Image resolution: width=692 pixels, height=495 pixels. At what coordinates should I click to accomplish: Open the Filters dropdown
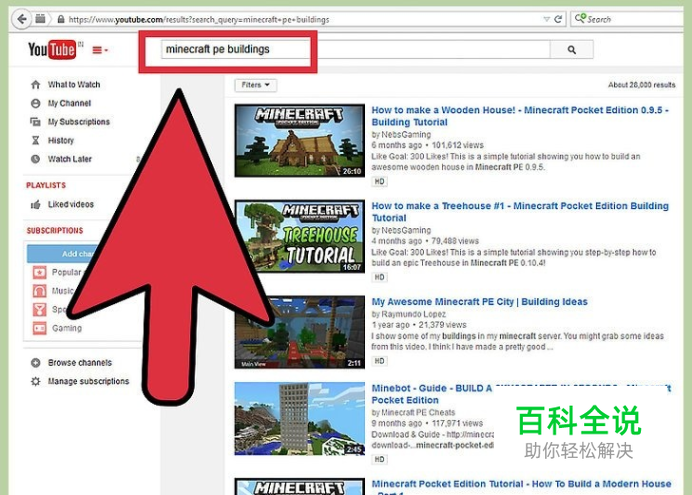(x=256, y=85)
